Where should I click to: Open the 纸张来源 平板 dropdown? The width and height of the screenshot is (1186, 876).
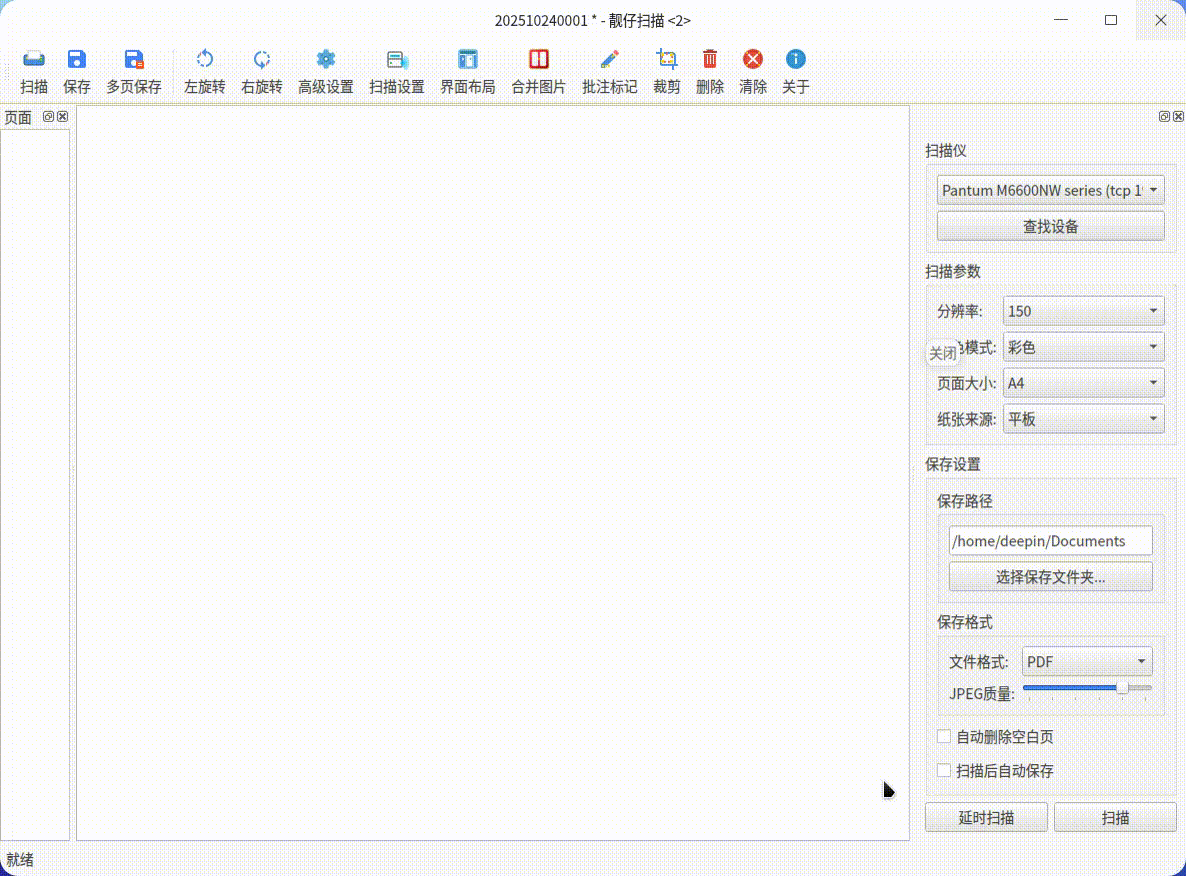point(1083,419)
